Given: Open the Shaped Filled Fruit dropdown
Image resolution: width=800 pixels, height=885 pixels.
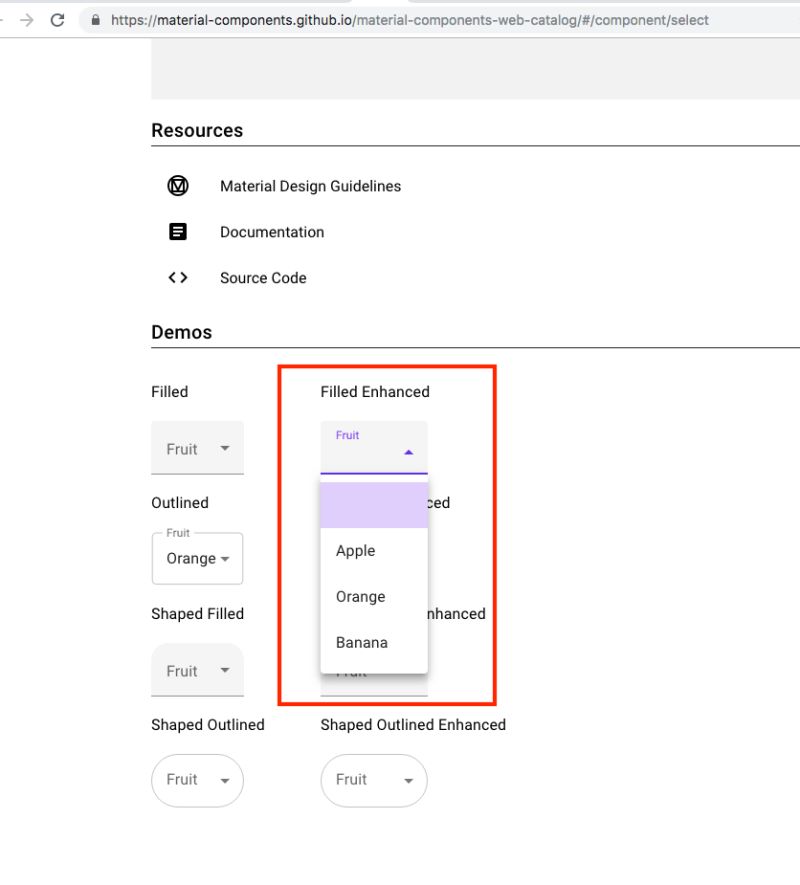Looking at the screenshot, I should click(197, 670).
